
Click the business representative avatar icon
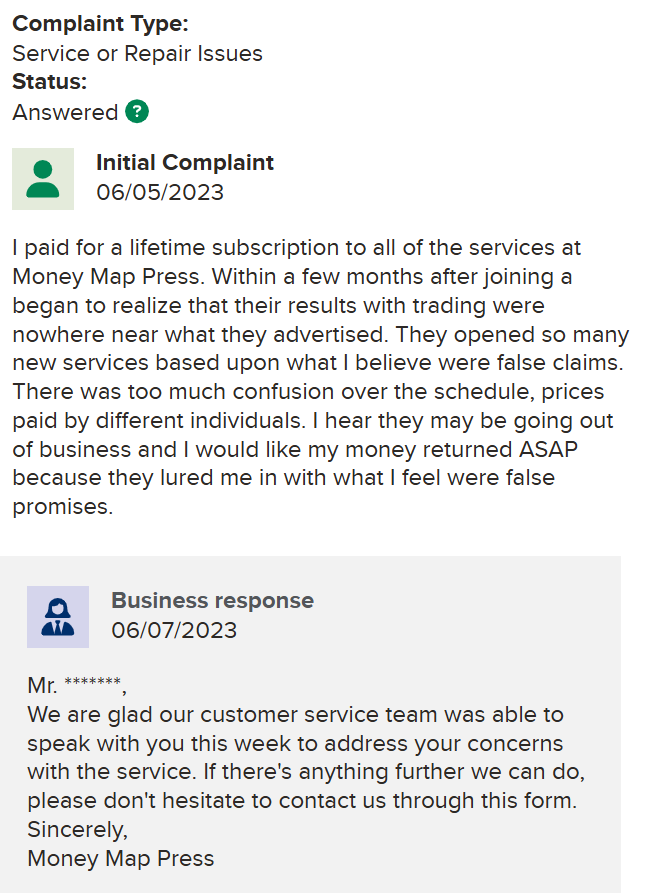coord(58,617)
